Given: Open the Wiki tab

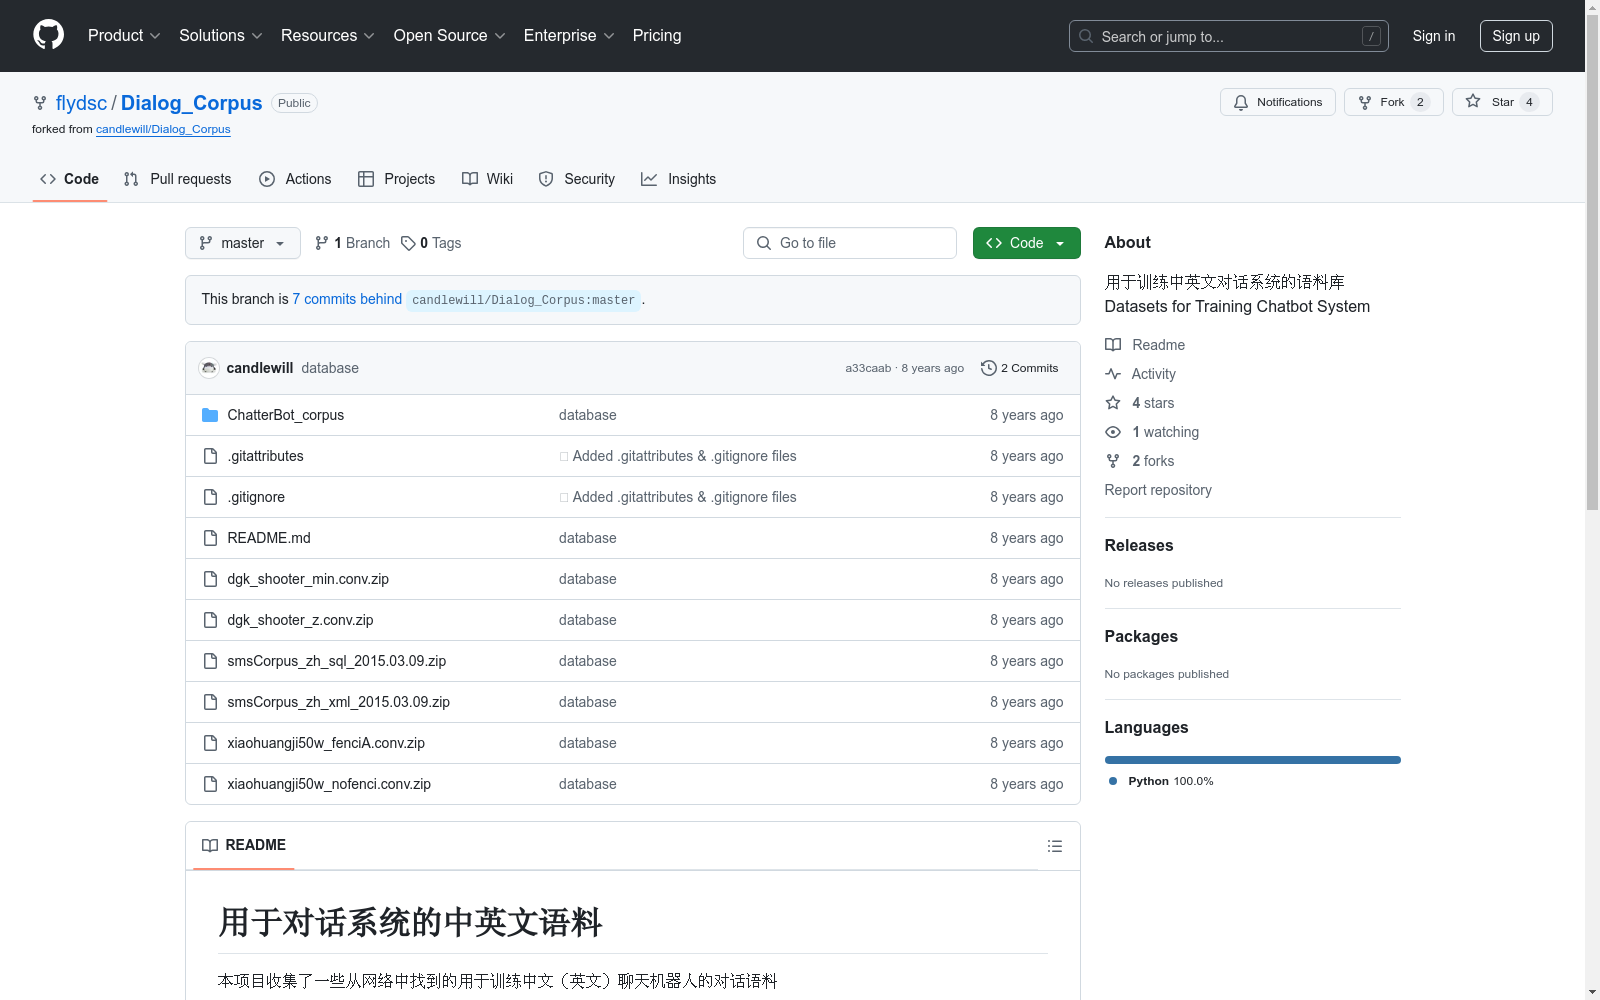Looking at the screenshot, I should click(x=487, y=179).
